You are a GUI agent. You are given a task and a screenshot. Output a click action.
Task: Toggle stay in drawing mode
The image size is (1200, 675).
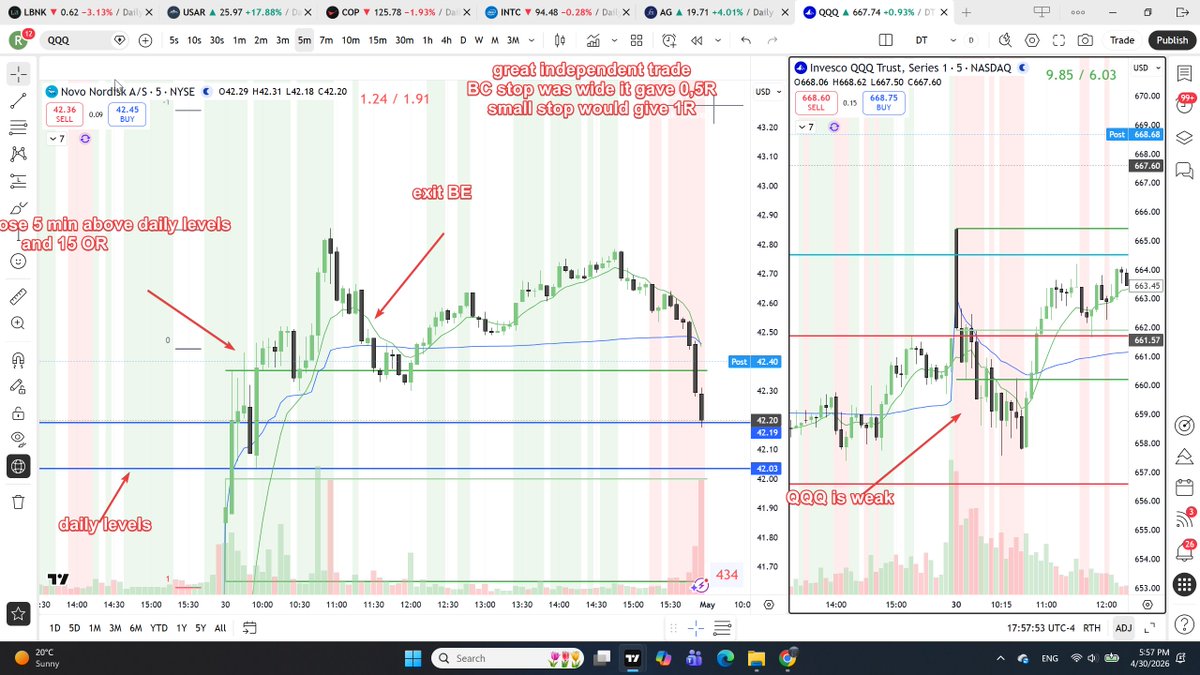pyautogui.click(x=18, y=386)
